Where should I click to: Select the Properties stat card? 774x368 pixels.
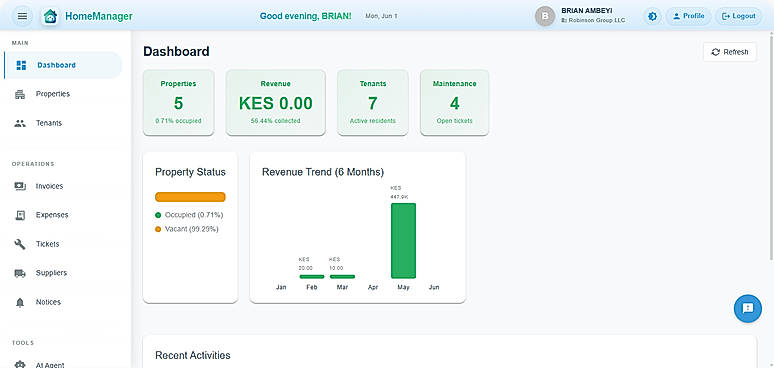178,102
